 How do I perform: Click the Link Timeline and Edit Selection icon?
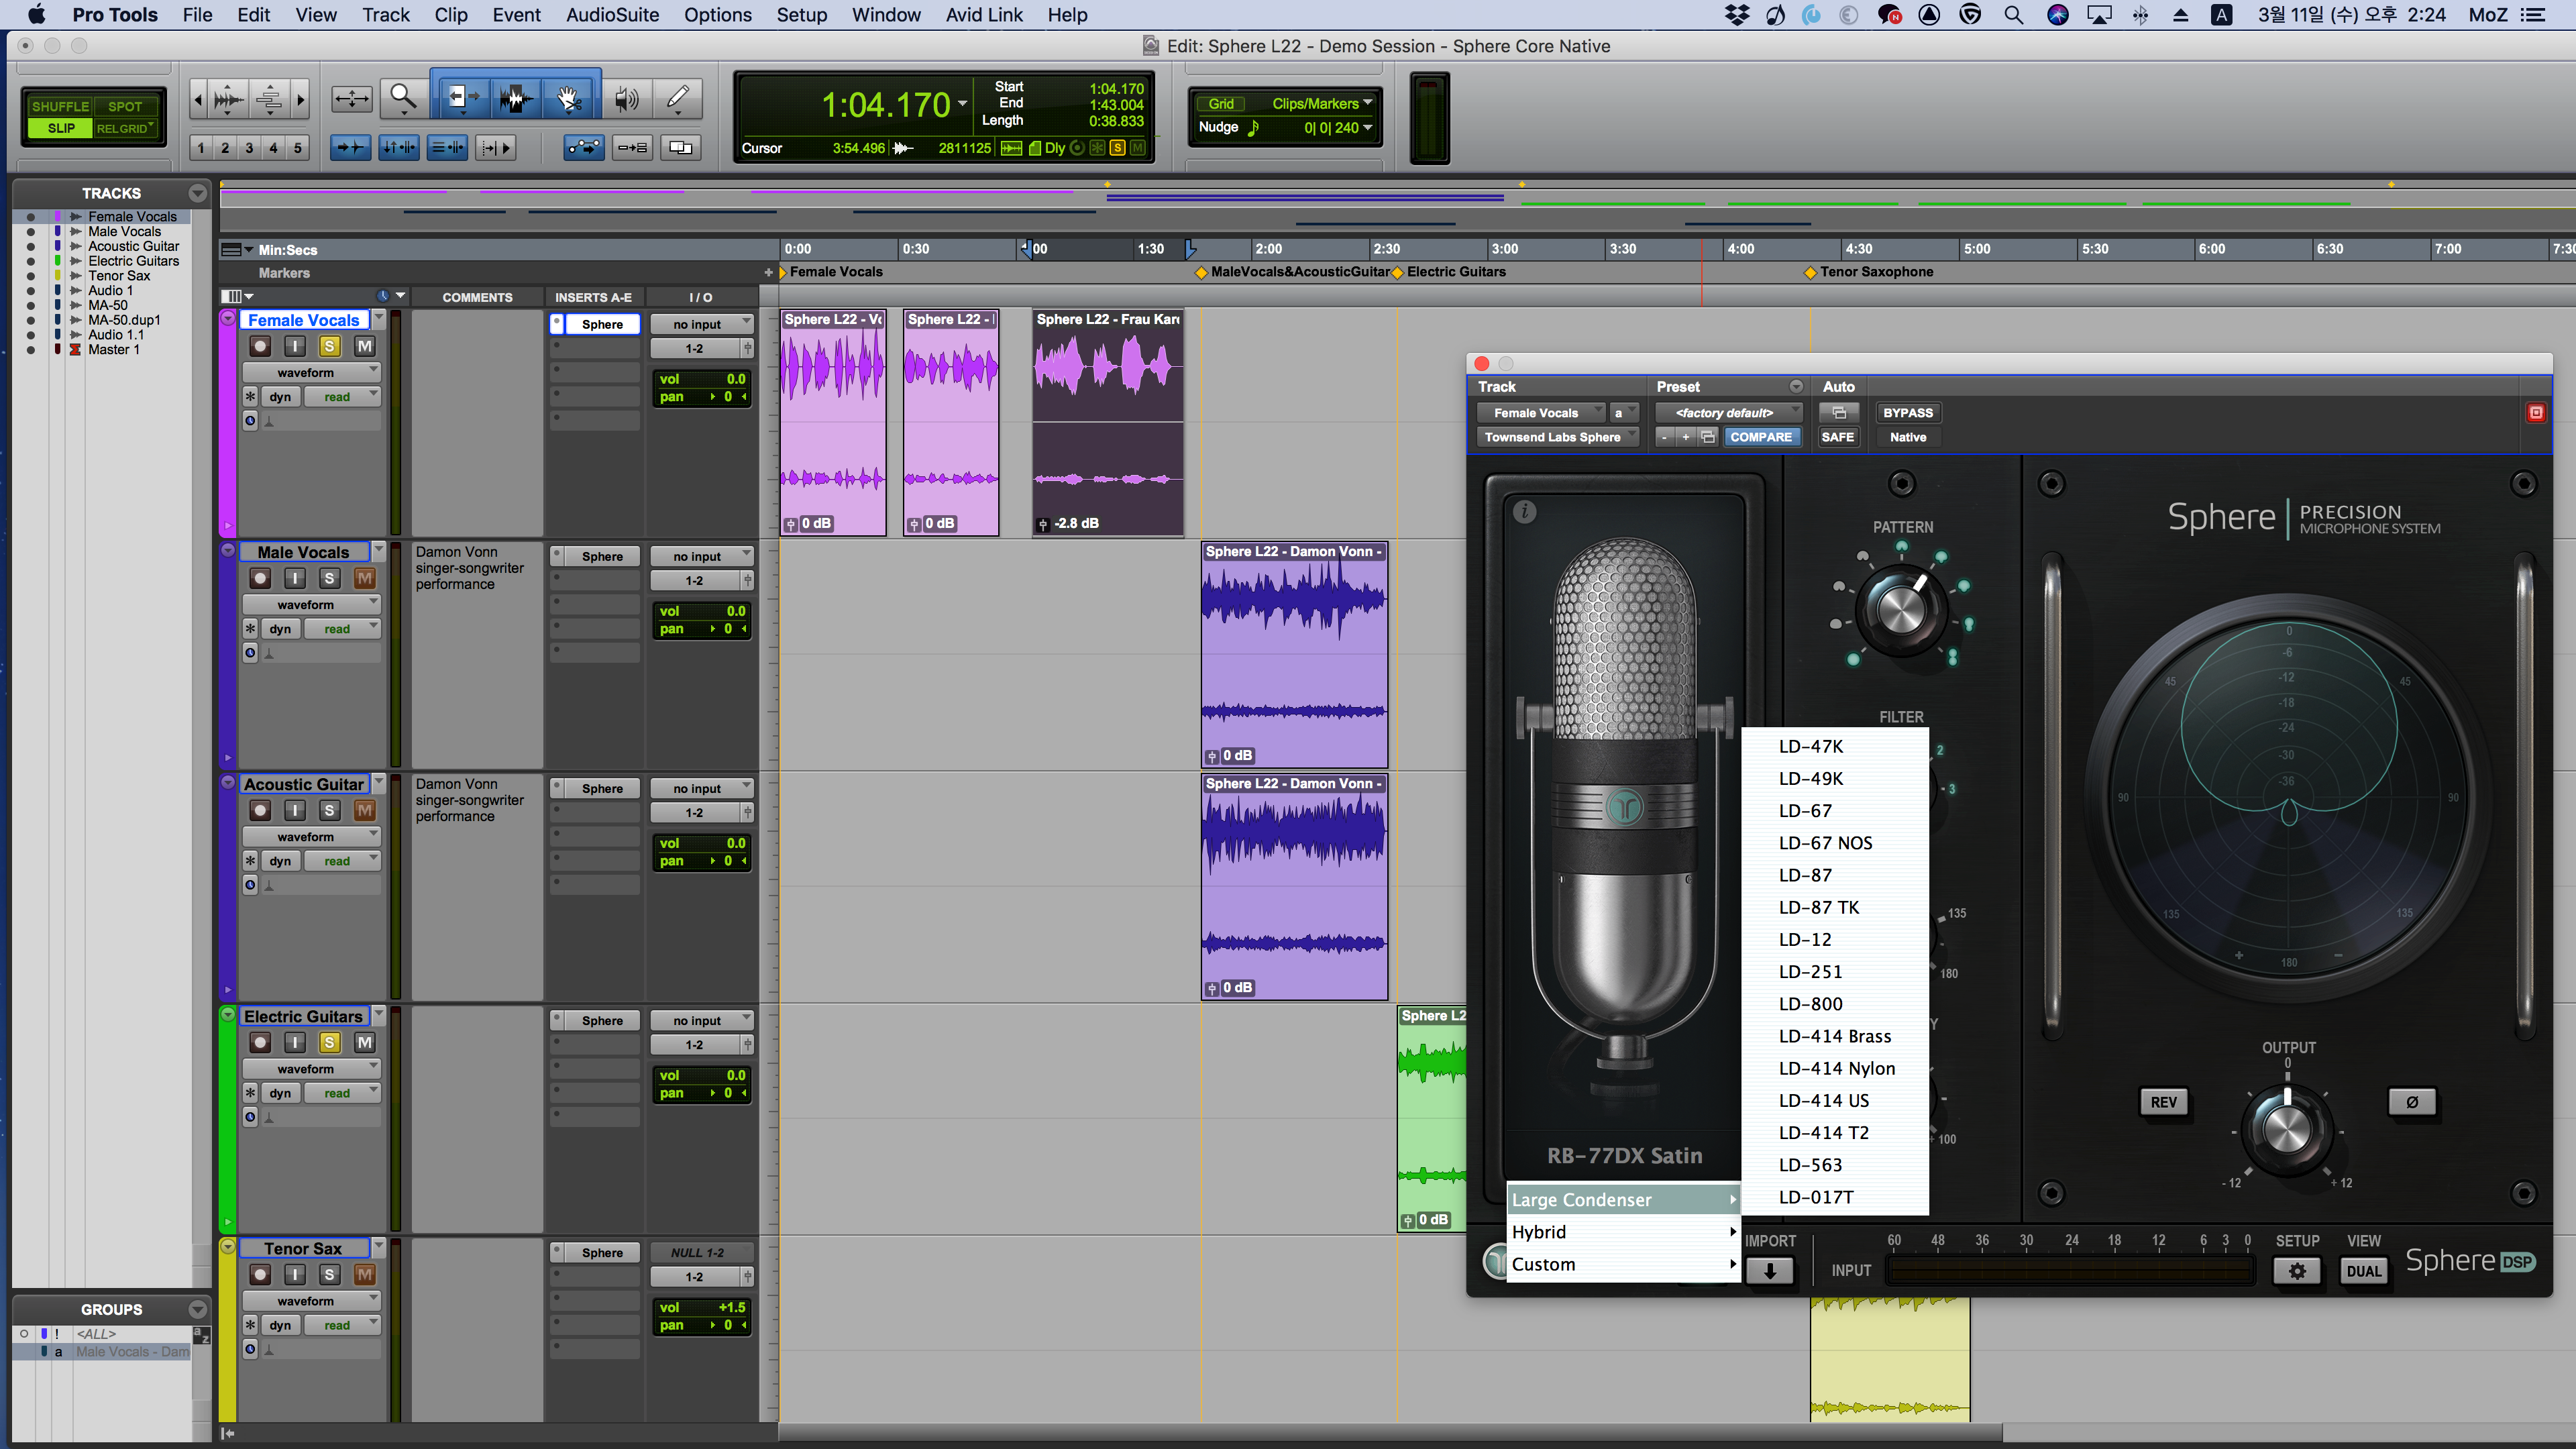click(398, 148)
